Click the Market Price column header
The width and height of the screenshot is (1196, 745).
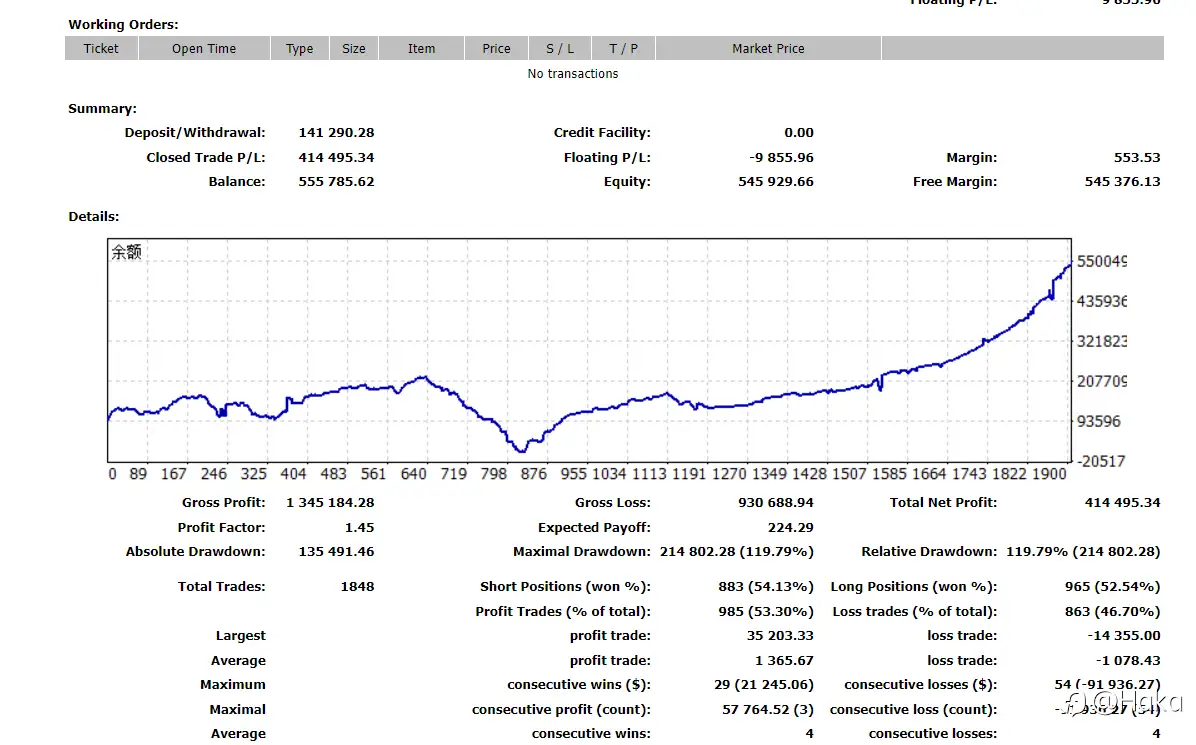[x=768, y=48]
